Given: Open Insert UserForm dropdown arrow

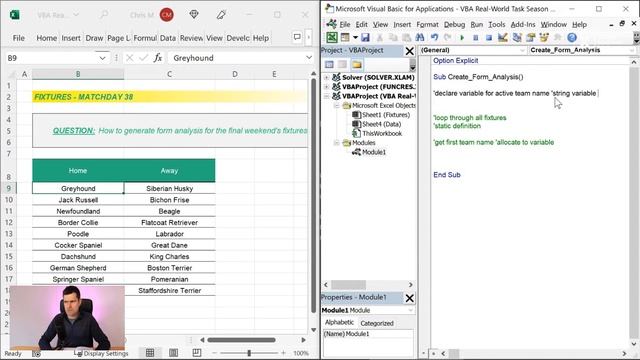Looking at the screenshot, I should [355, 38].
